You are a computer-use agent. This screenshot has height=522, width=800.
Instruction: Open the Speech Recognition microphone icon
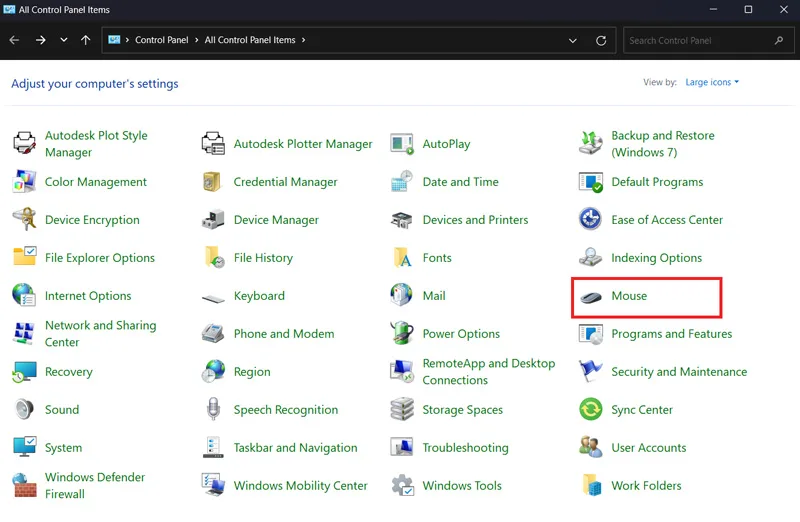point(213,410)
